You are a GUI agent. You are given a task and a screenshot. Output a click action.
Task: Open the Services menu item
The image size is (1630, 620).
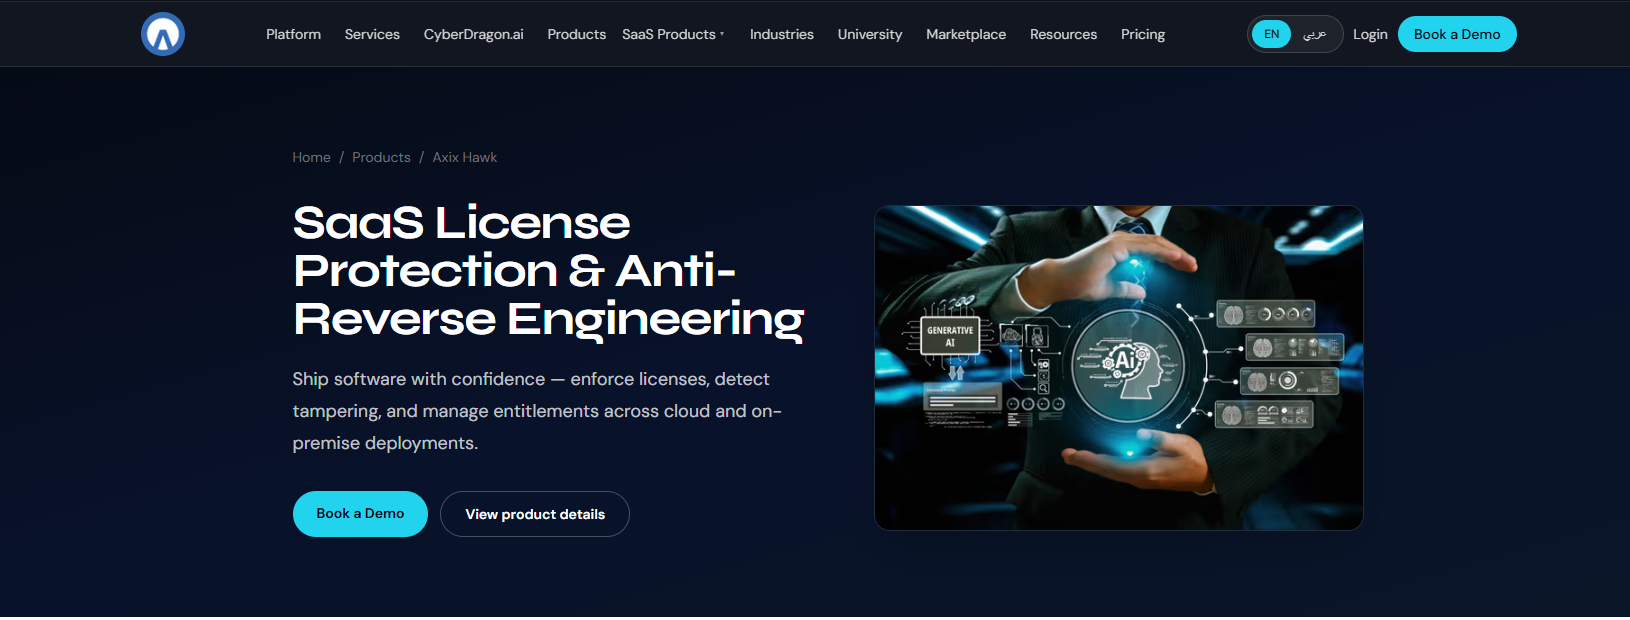(x=372, y=34)
